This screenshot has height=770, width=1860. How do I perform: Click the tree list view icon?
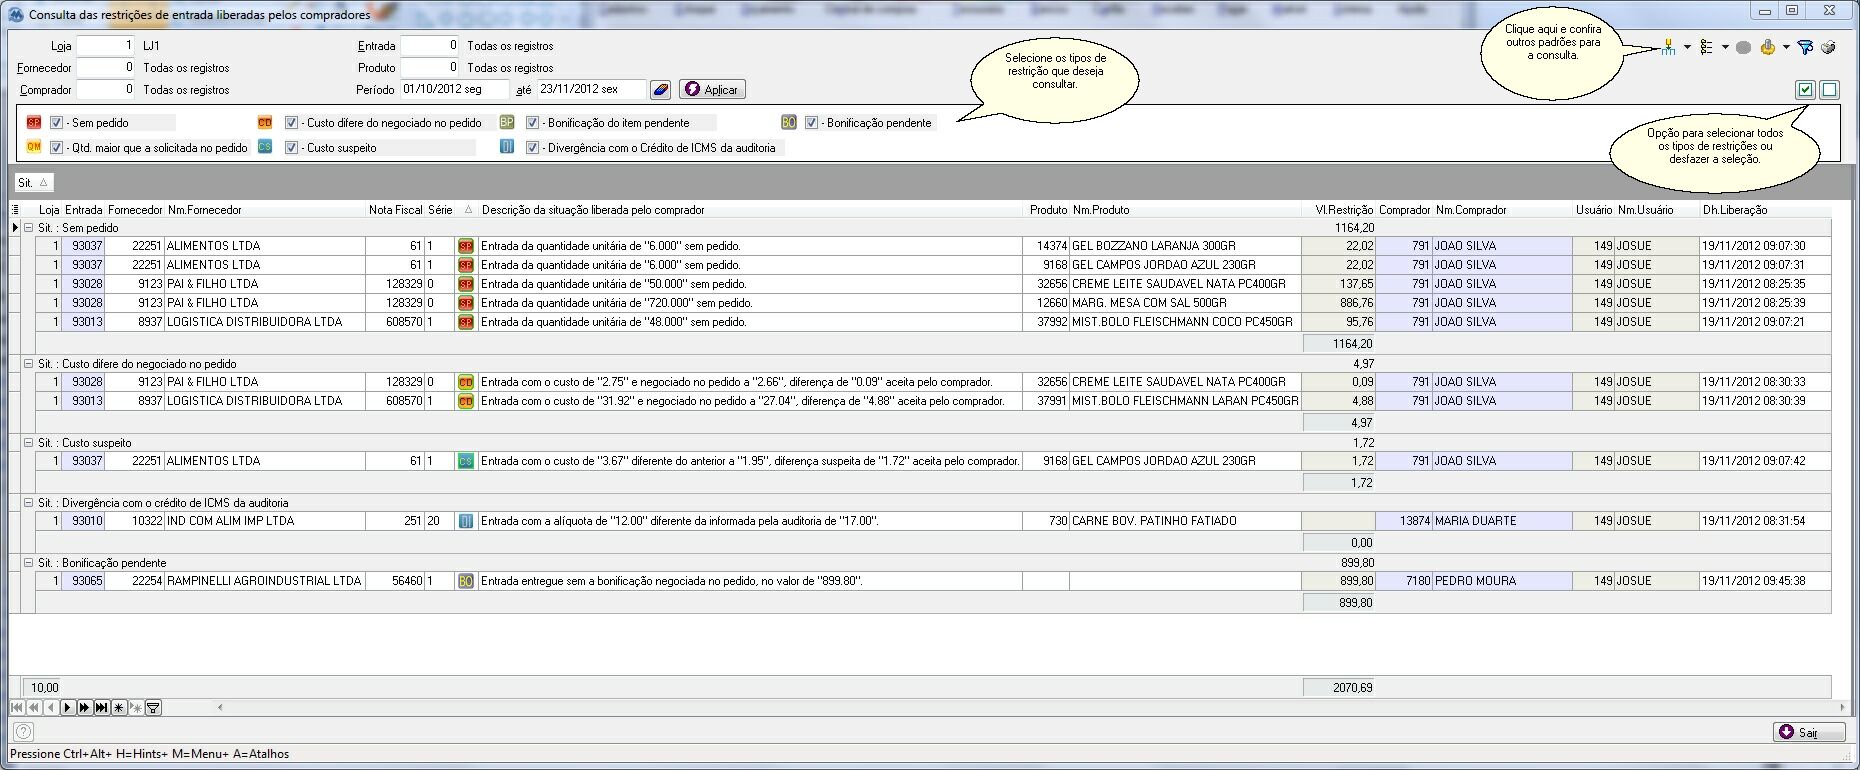click(1706, 47)
